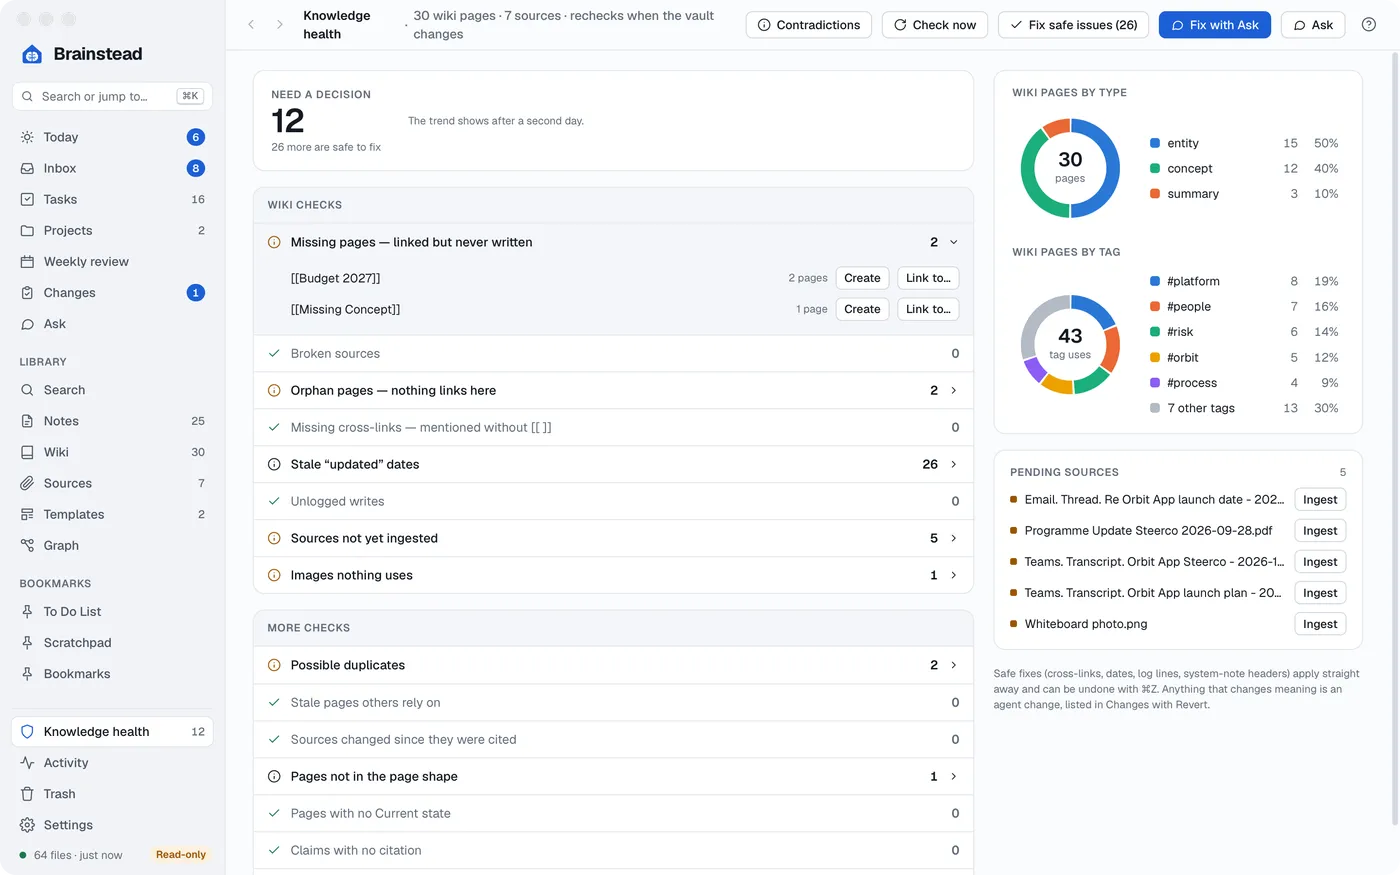This screenshot has height=875, width=1400.
Task: Collapse the Missing pages check
Action: (x=953, y=242)
